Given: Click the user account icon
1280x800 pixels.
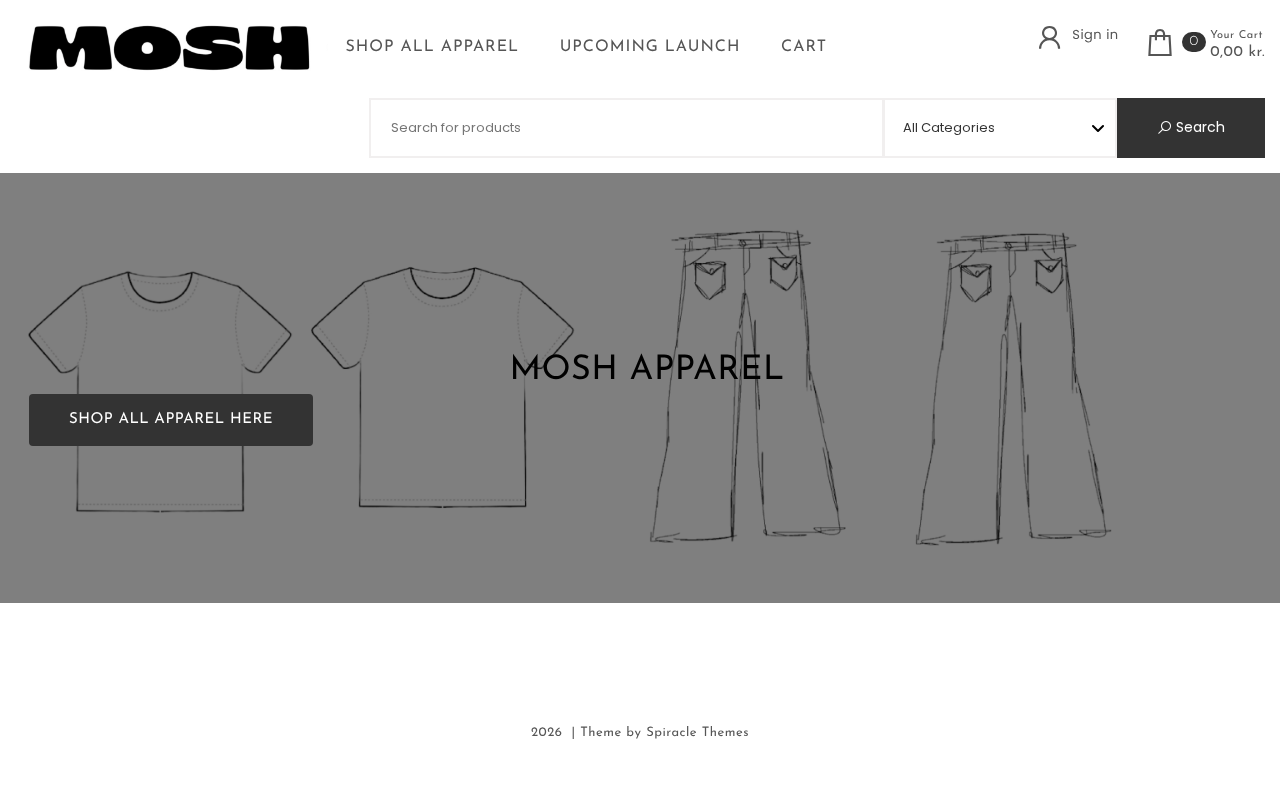Looking at the screenshot, I should [1049, 38].
